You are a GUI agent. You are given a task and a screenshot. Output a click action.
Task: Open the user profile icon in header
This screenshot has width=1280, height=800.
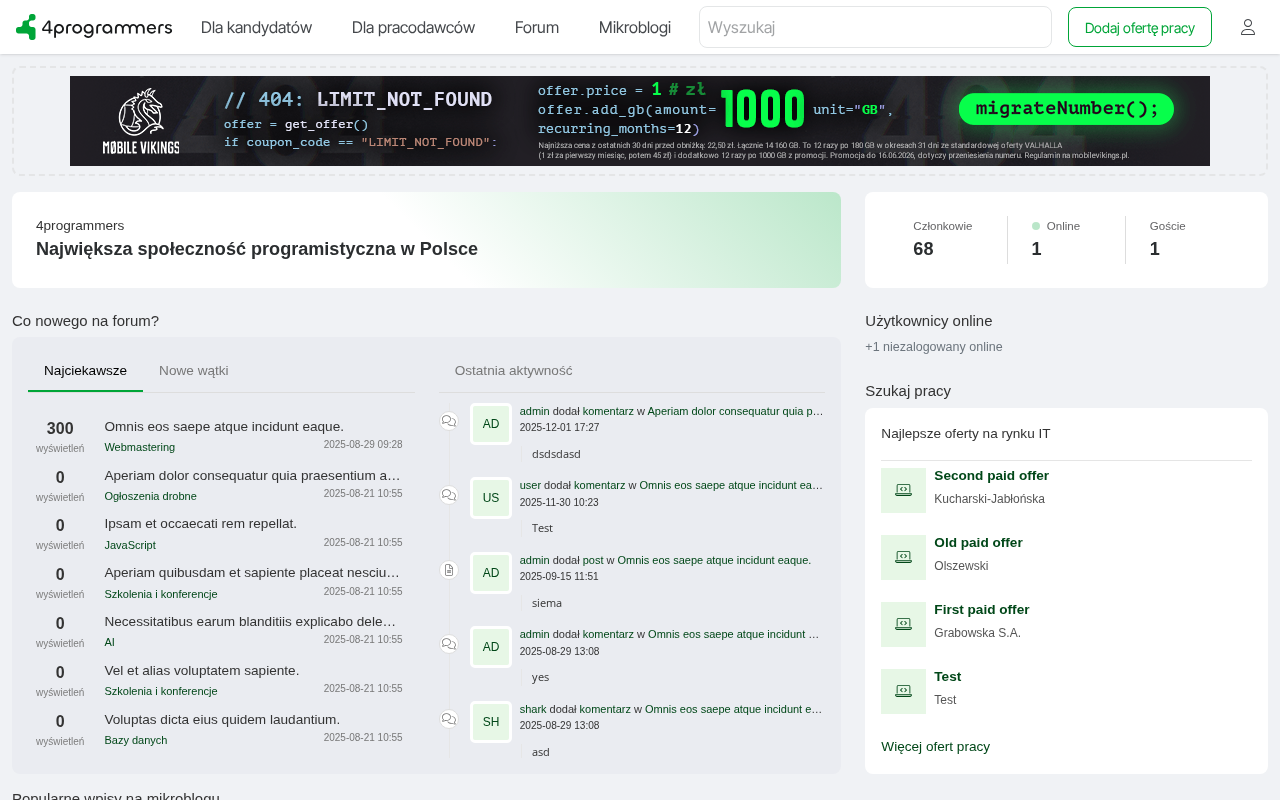click(x=1248, y=27)
